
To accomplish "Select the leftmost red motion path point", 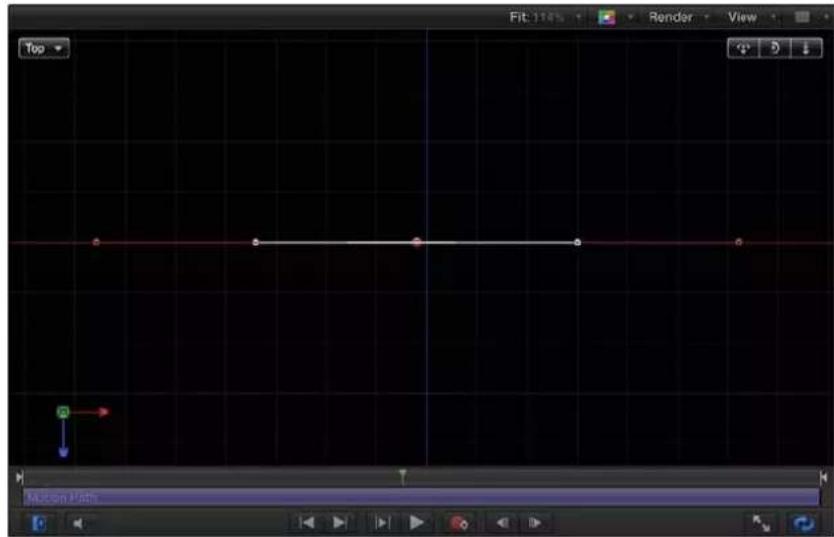I will [96, 242].
